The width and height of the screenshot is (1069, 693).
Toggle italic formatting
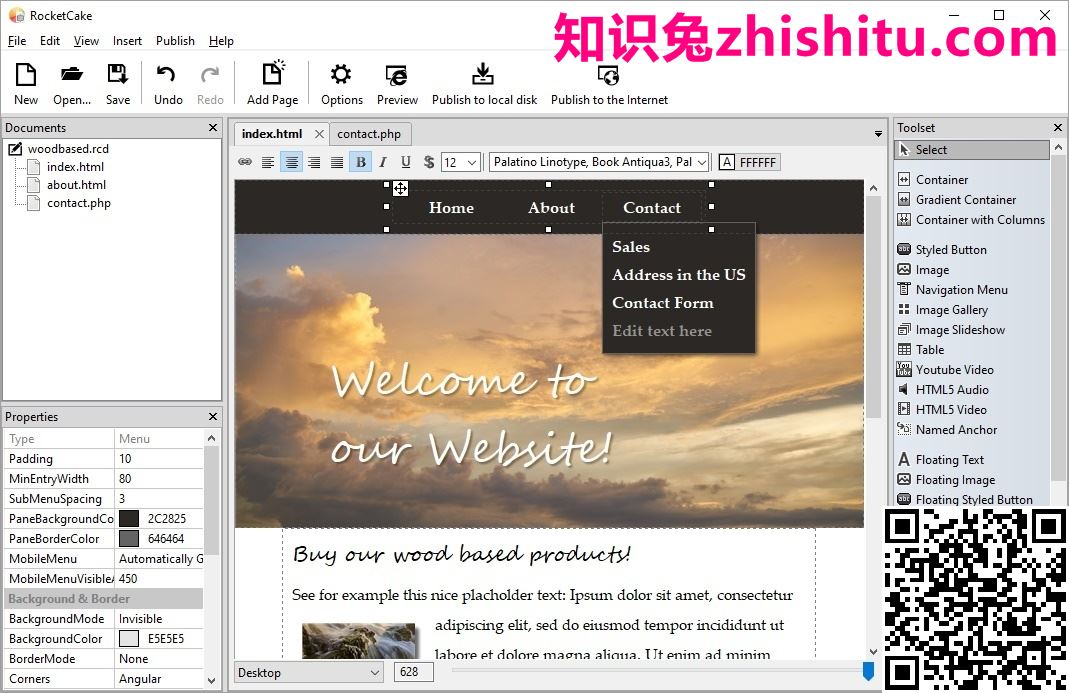(383, 162)
